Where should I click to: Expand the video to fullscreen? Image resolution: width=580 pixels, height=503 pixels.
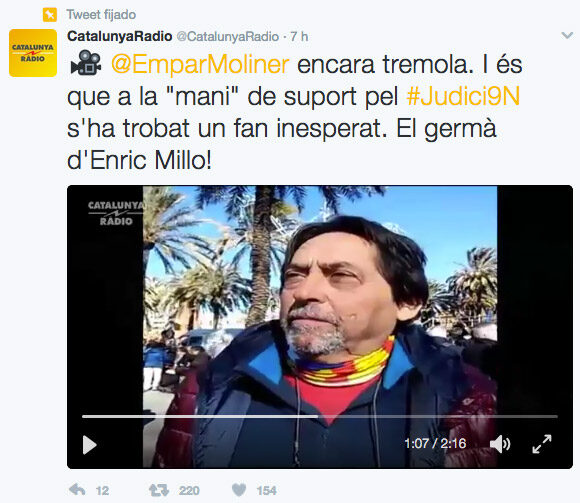pos(542,444)
